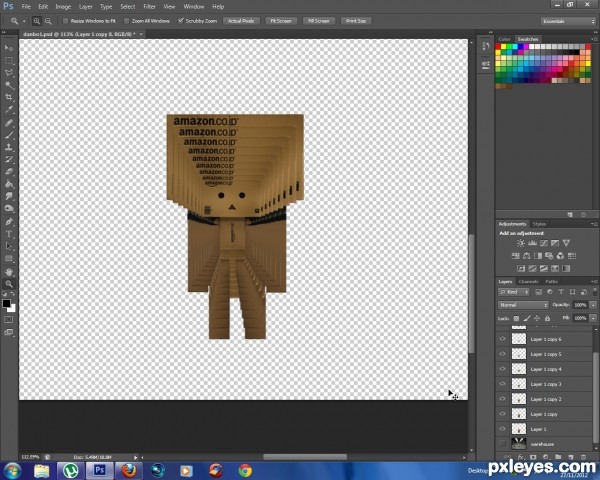Open the Kind layer filter dropdown
600x480 pixels.
pyautogui.click(x=514, y=292)
